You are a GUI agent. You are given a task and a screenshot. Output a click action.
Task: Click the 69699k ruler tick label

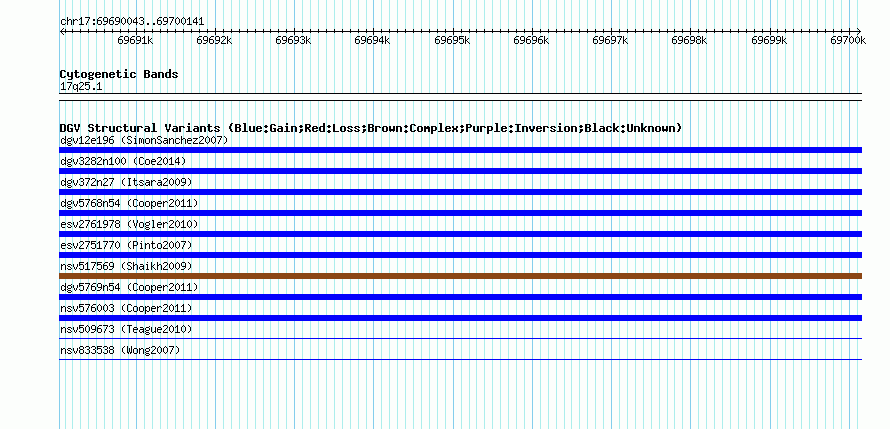click(769, 40)
